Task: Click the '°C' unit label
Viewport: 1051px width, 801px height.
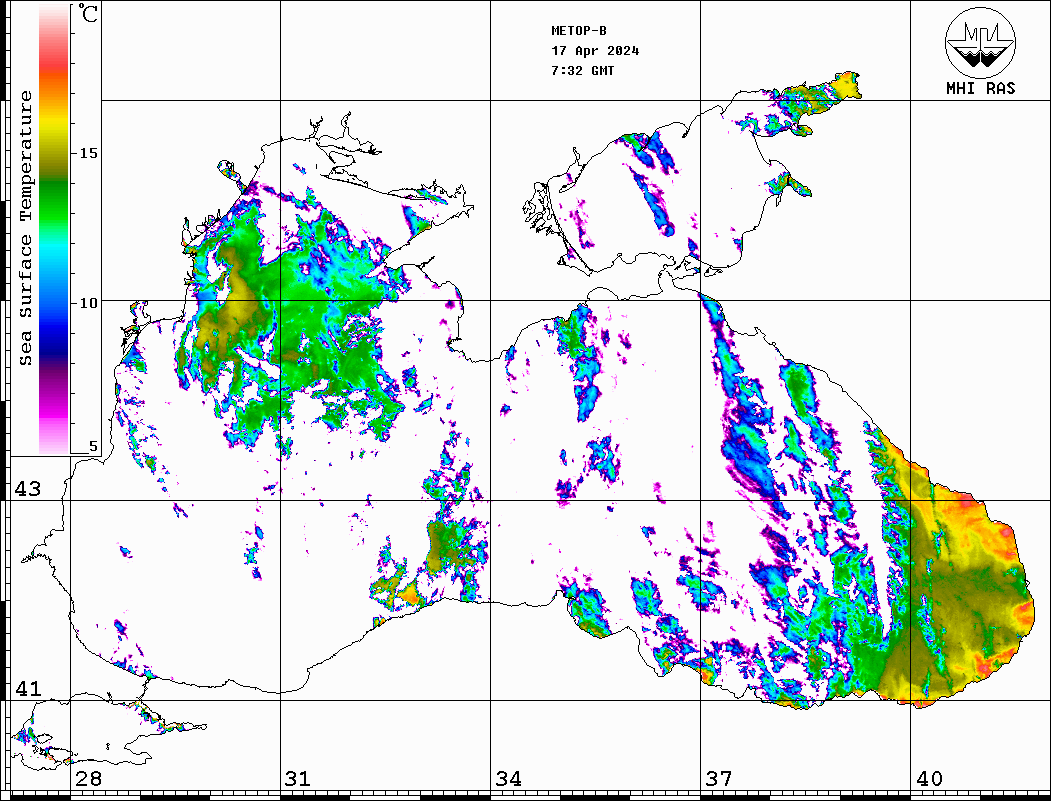Action: [x=88, y=13]
